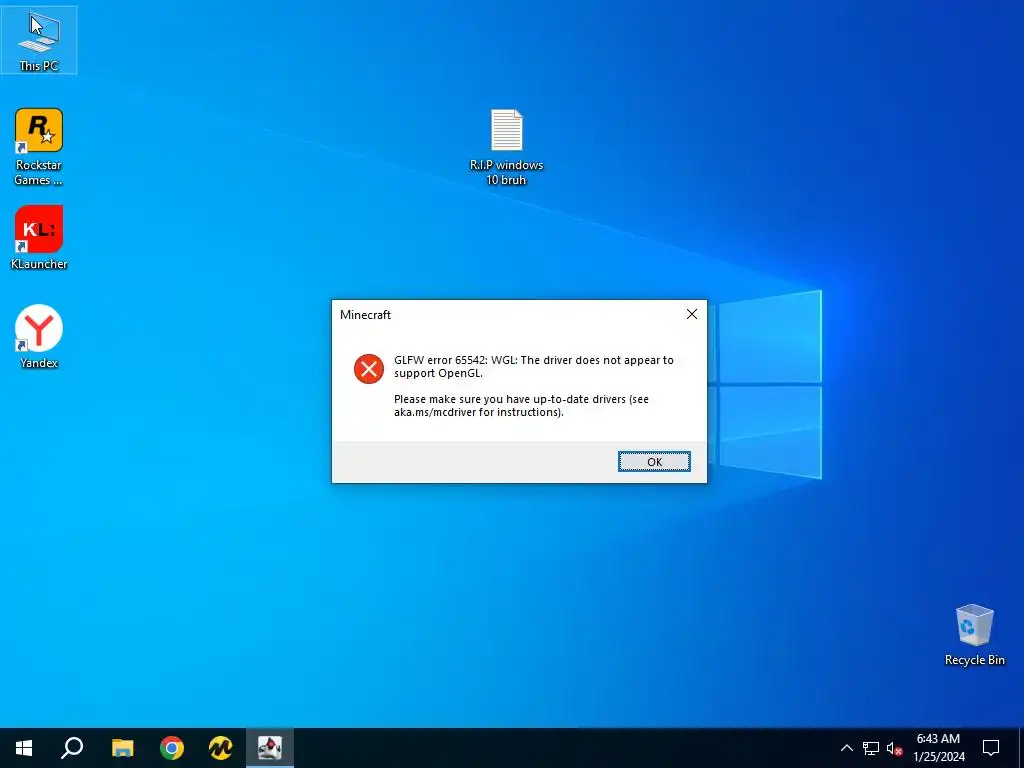The image size is (1024, 768).
Task: Select the This PC desktop icon
Action: tap(39, 40)
